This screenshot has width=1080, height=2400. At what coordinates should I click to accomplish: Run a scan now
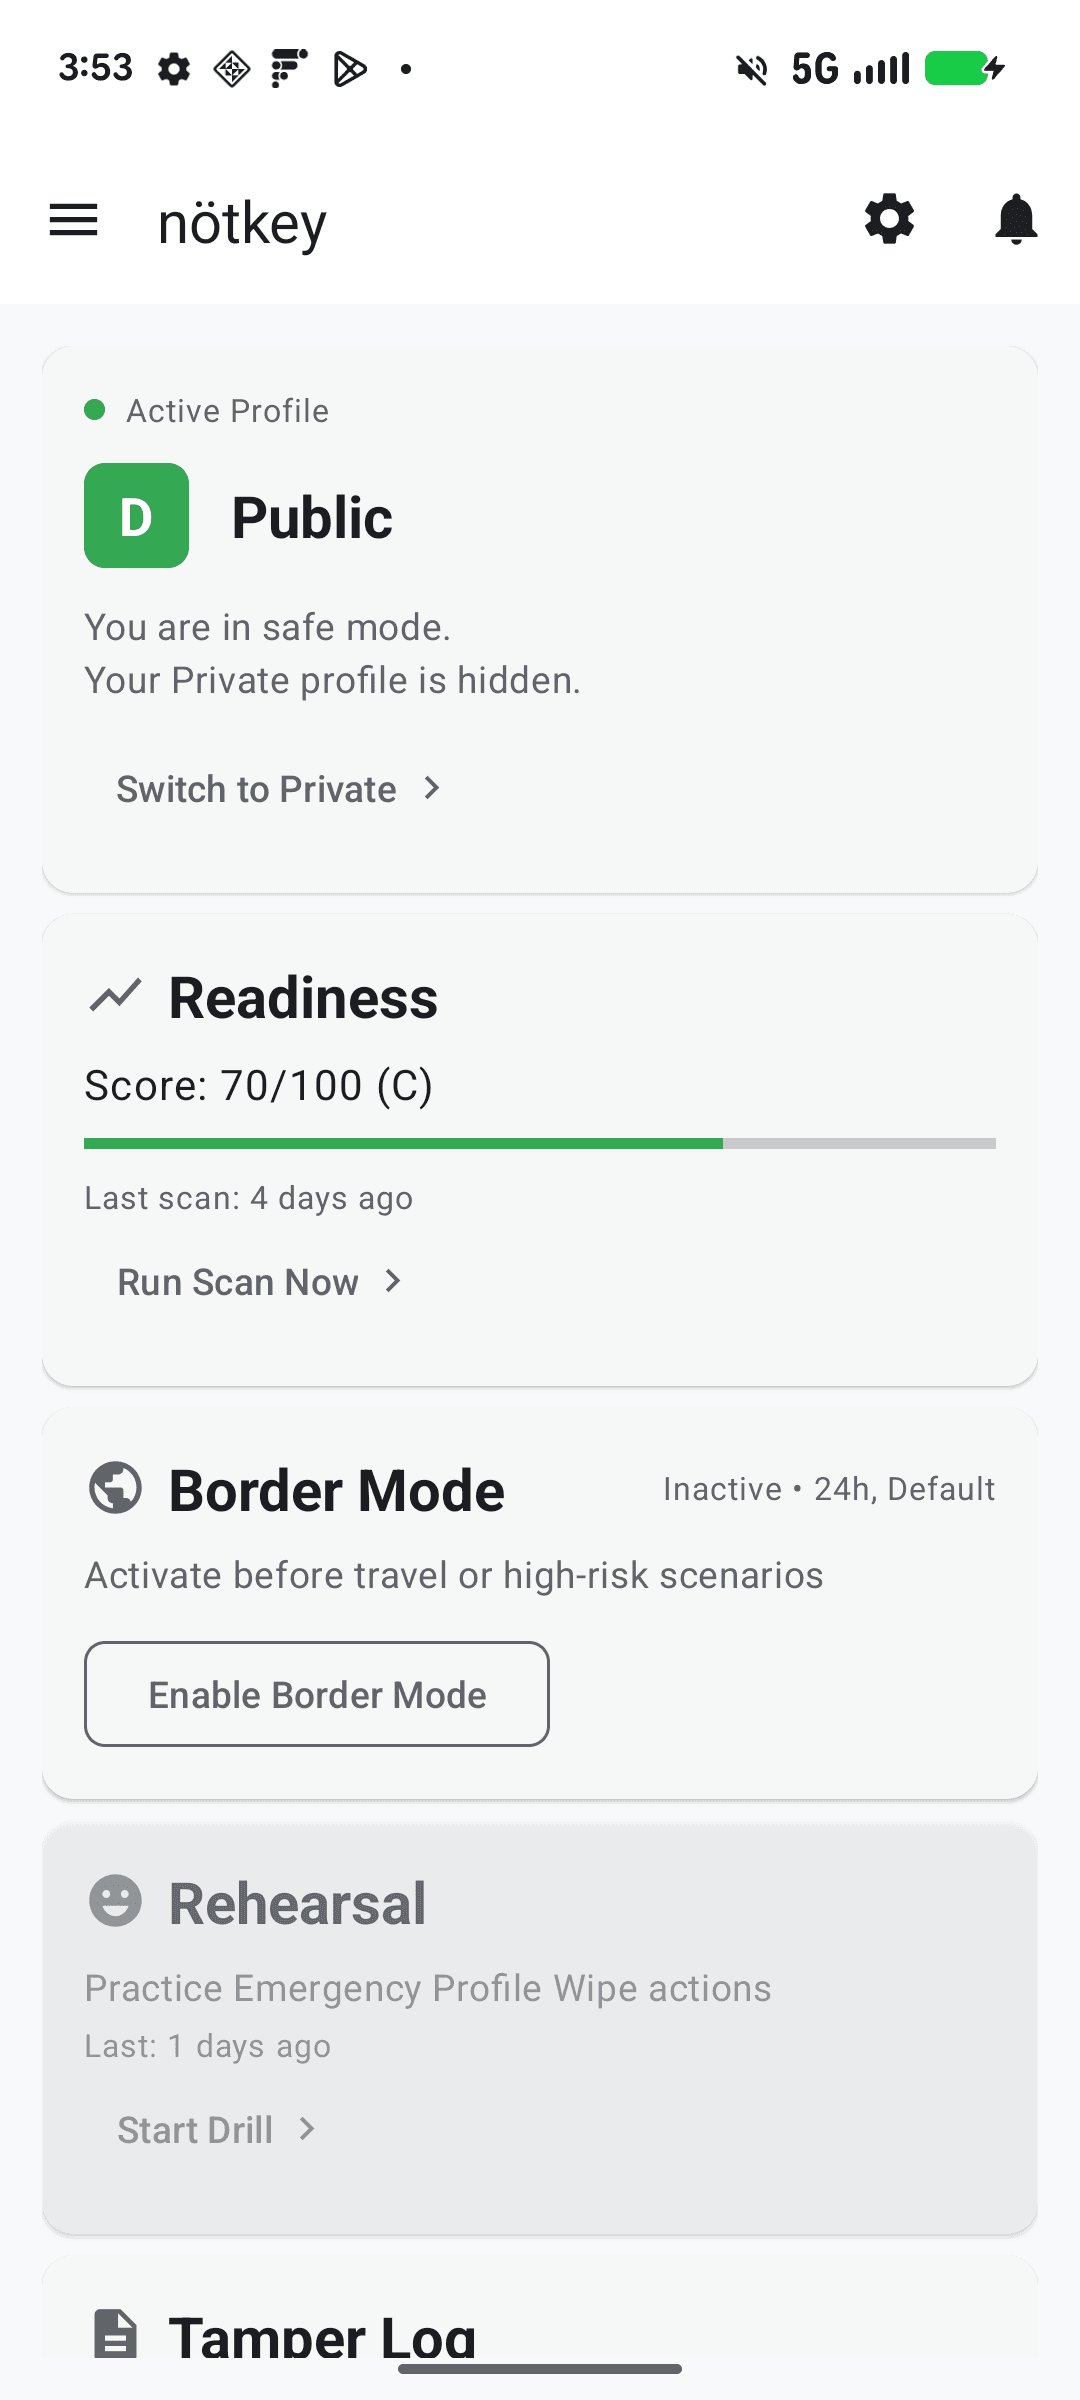click(x=237, y=1281)
